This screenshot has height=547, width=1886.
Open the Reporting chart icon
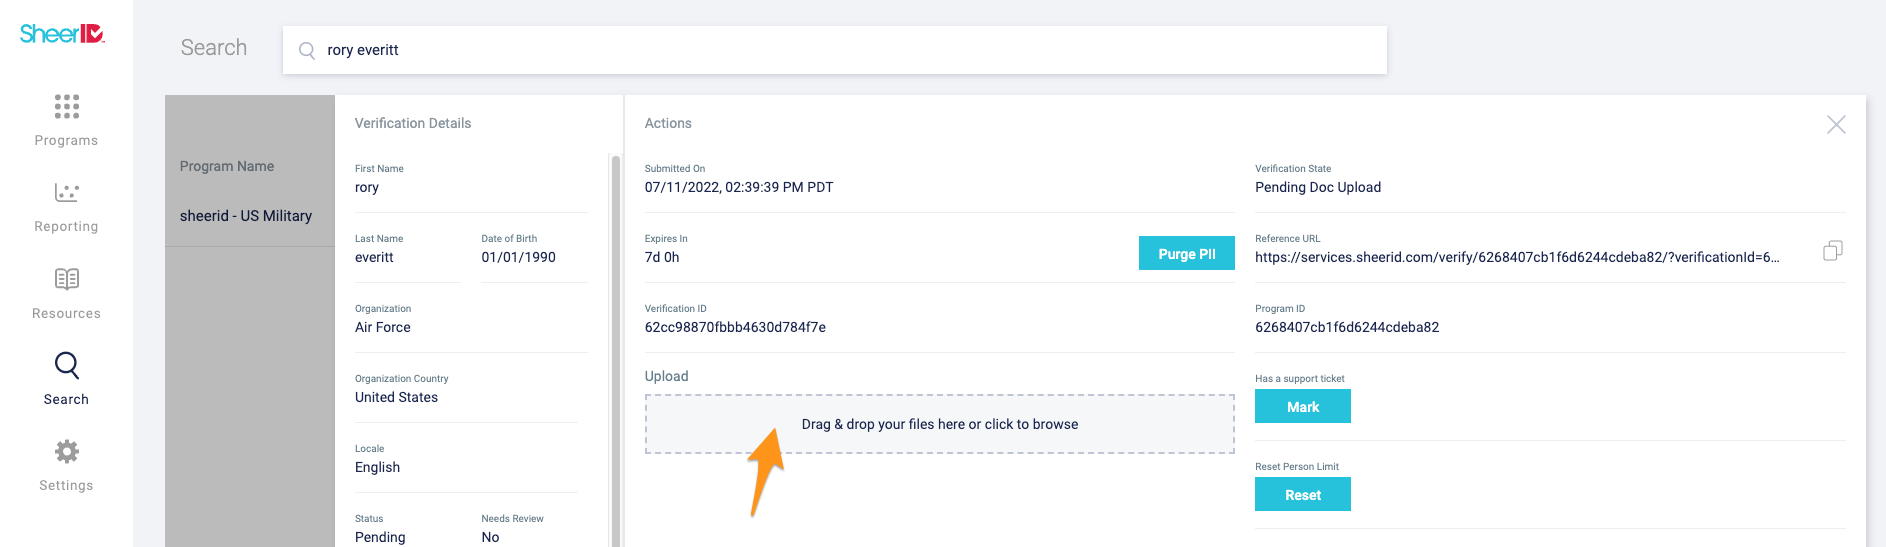pyautogui.click(x=66, y=193)
